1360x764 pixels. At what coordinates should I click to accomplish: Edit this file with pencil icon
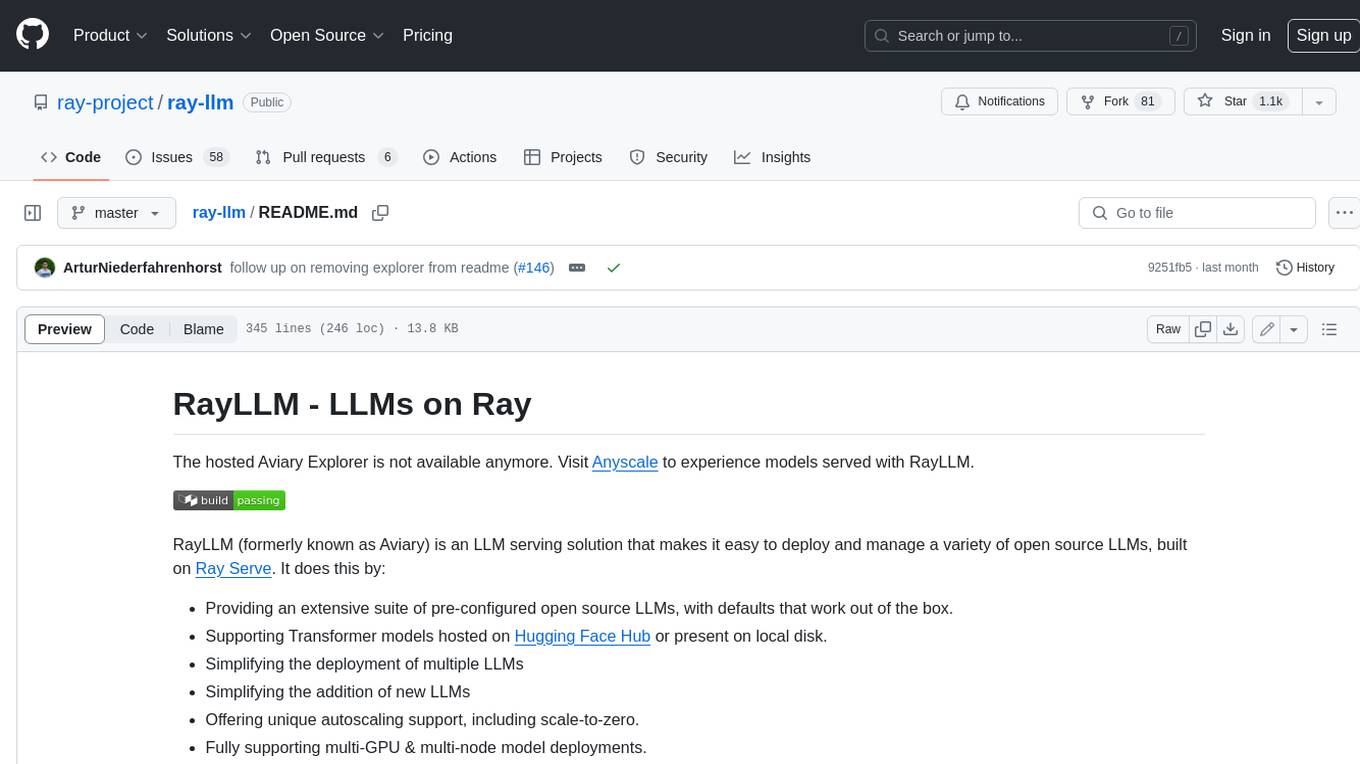pos(1267,329)
